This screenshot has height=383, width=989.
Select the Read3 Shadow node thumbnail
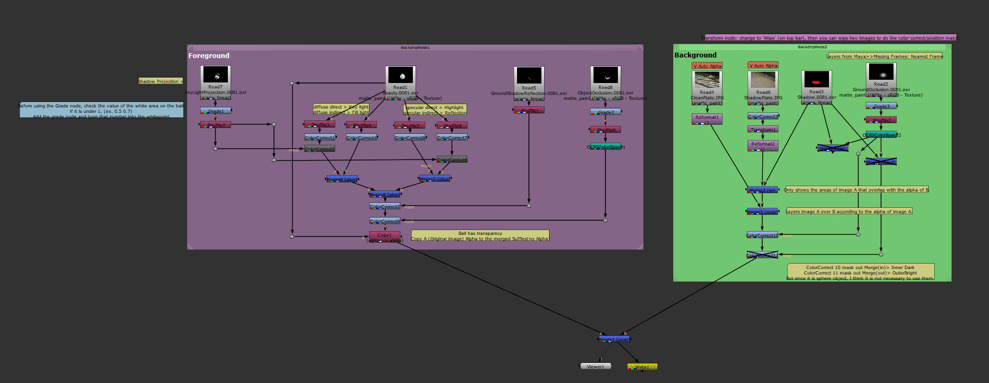817,79
